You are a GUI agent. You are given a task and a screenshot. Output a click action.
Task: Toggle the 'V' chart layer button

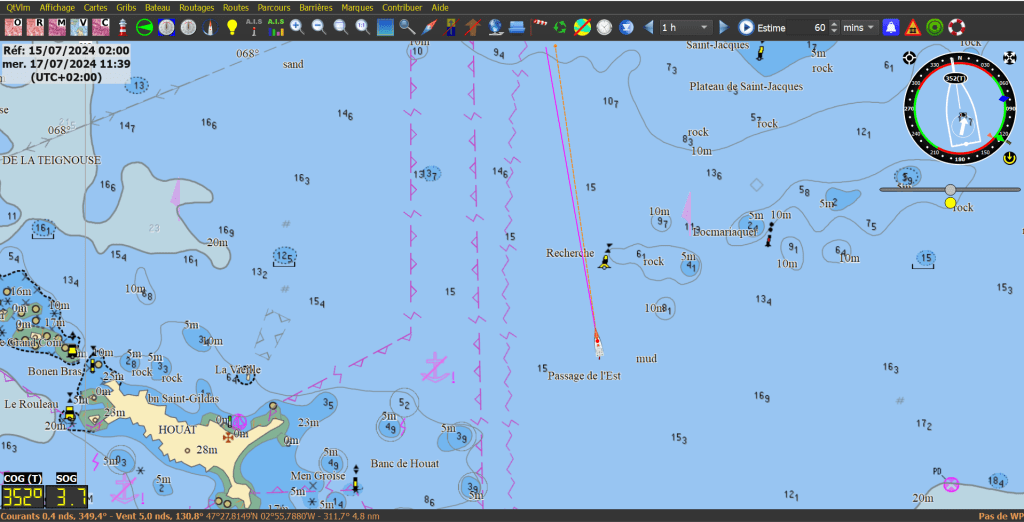coord(79,27)
